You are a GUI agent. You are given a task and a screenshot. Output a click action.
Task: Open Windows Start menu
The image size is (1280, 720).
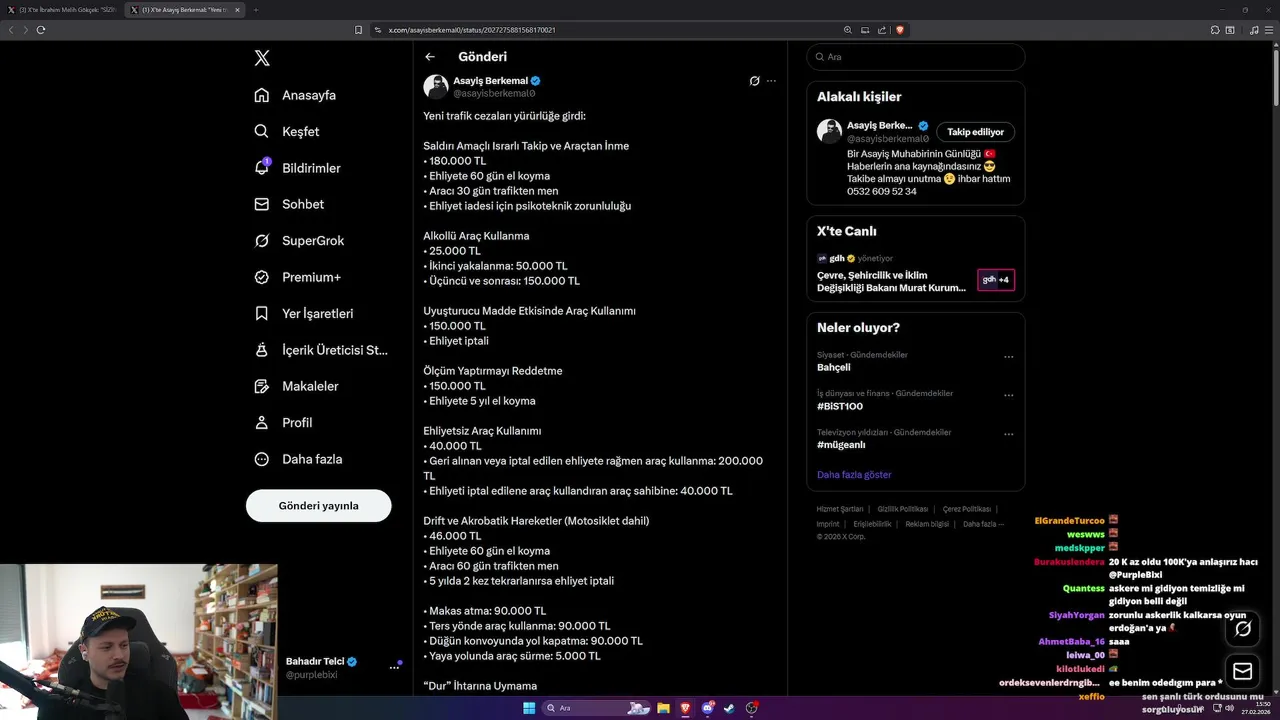[529, 708]
